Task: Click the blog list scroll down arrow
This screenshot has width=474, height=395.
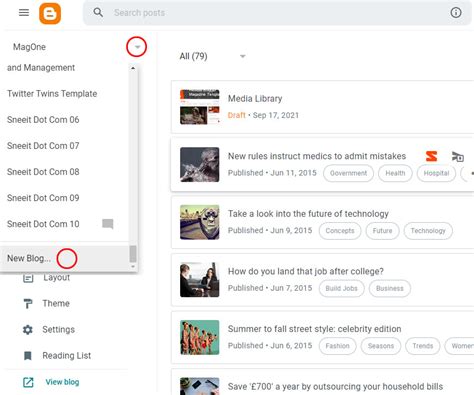Action: click(x=133, y=266)
